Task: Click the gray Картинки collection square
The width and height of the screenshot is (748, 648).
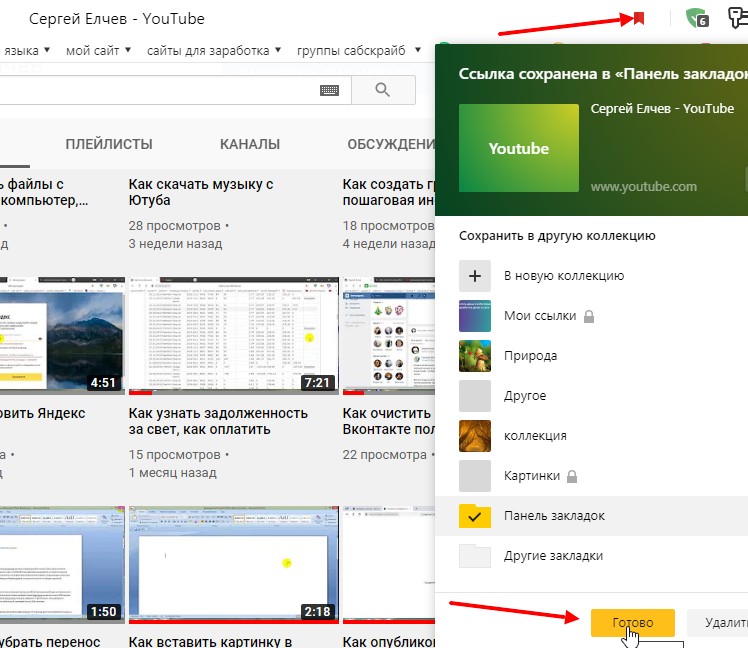Action: click(475, 476)
